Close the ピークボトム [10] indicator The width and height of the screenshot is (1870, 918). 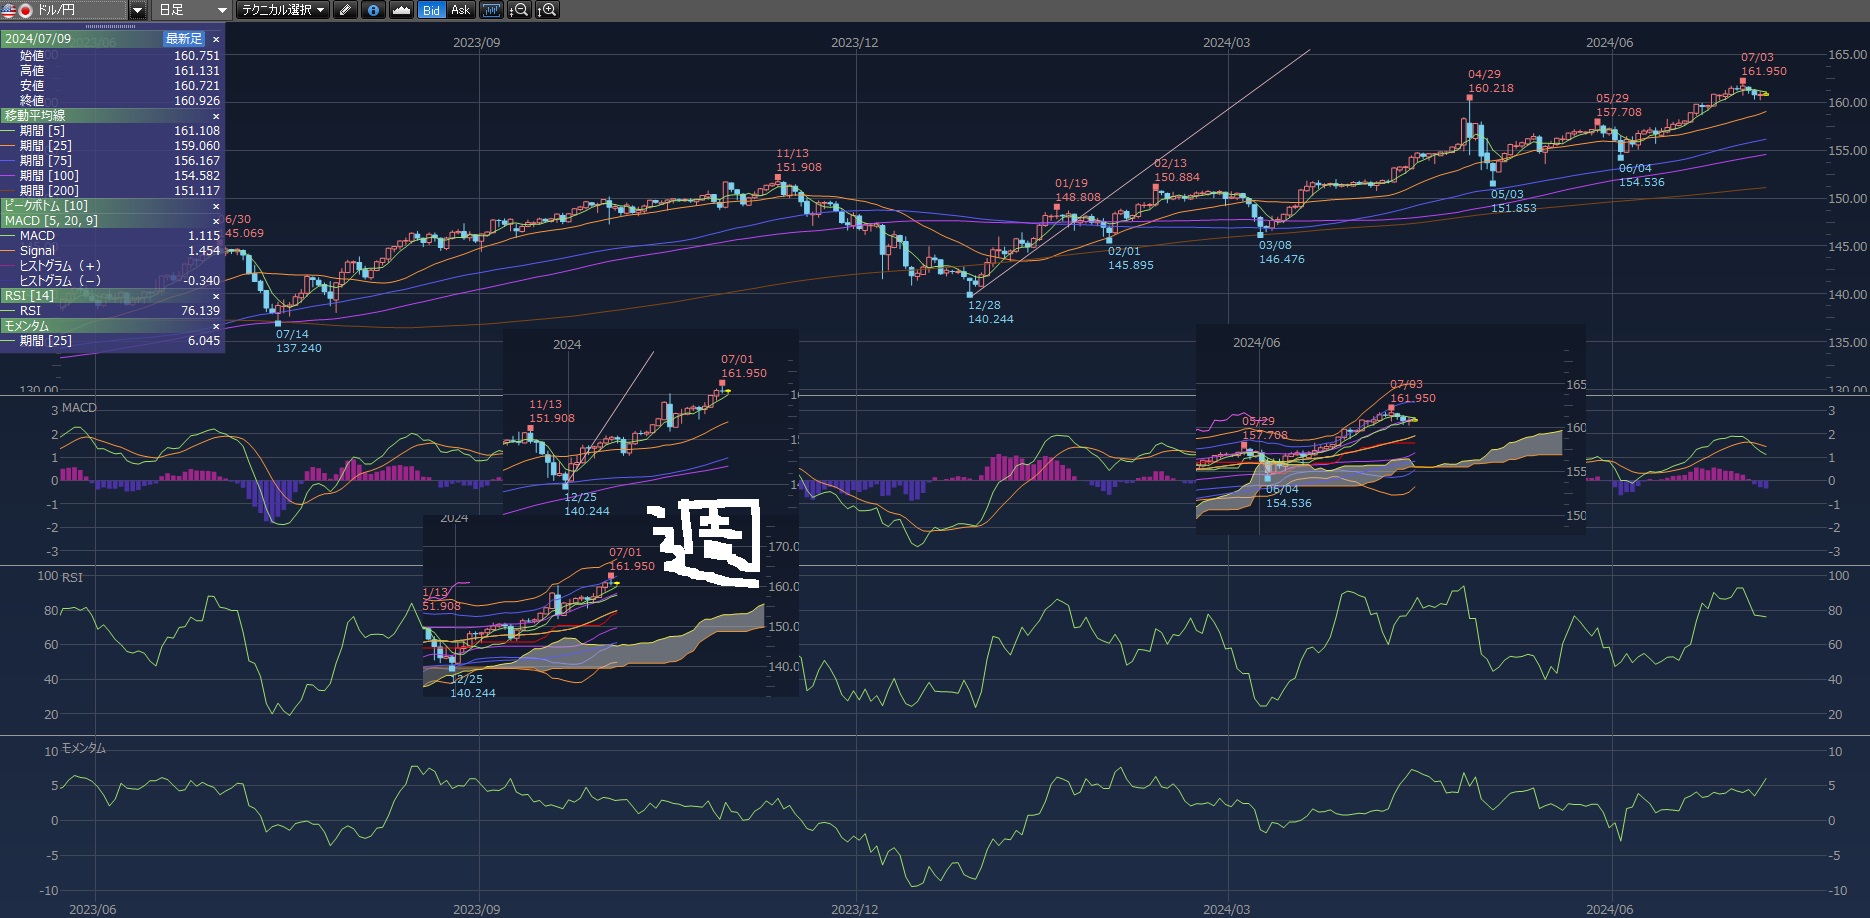click(x=216, y=206)
